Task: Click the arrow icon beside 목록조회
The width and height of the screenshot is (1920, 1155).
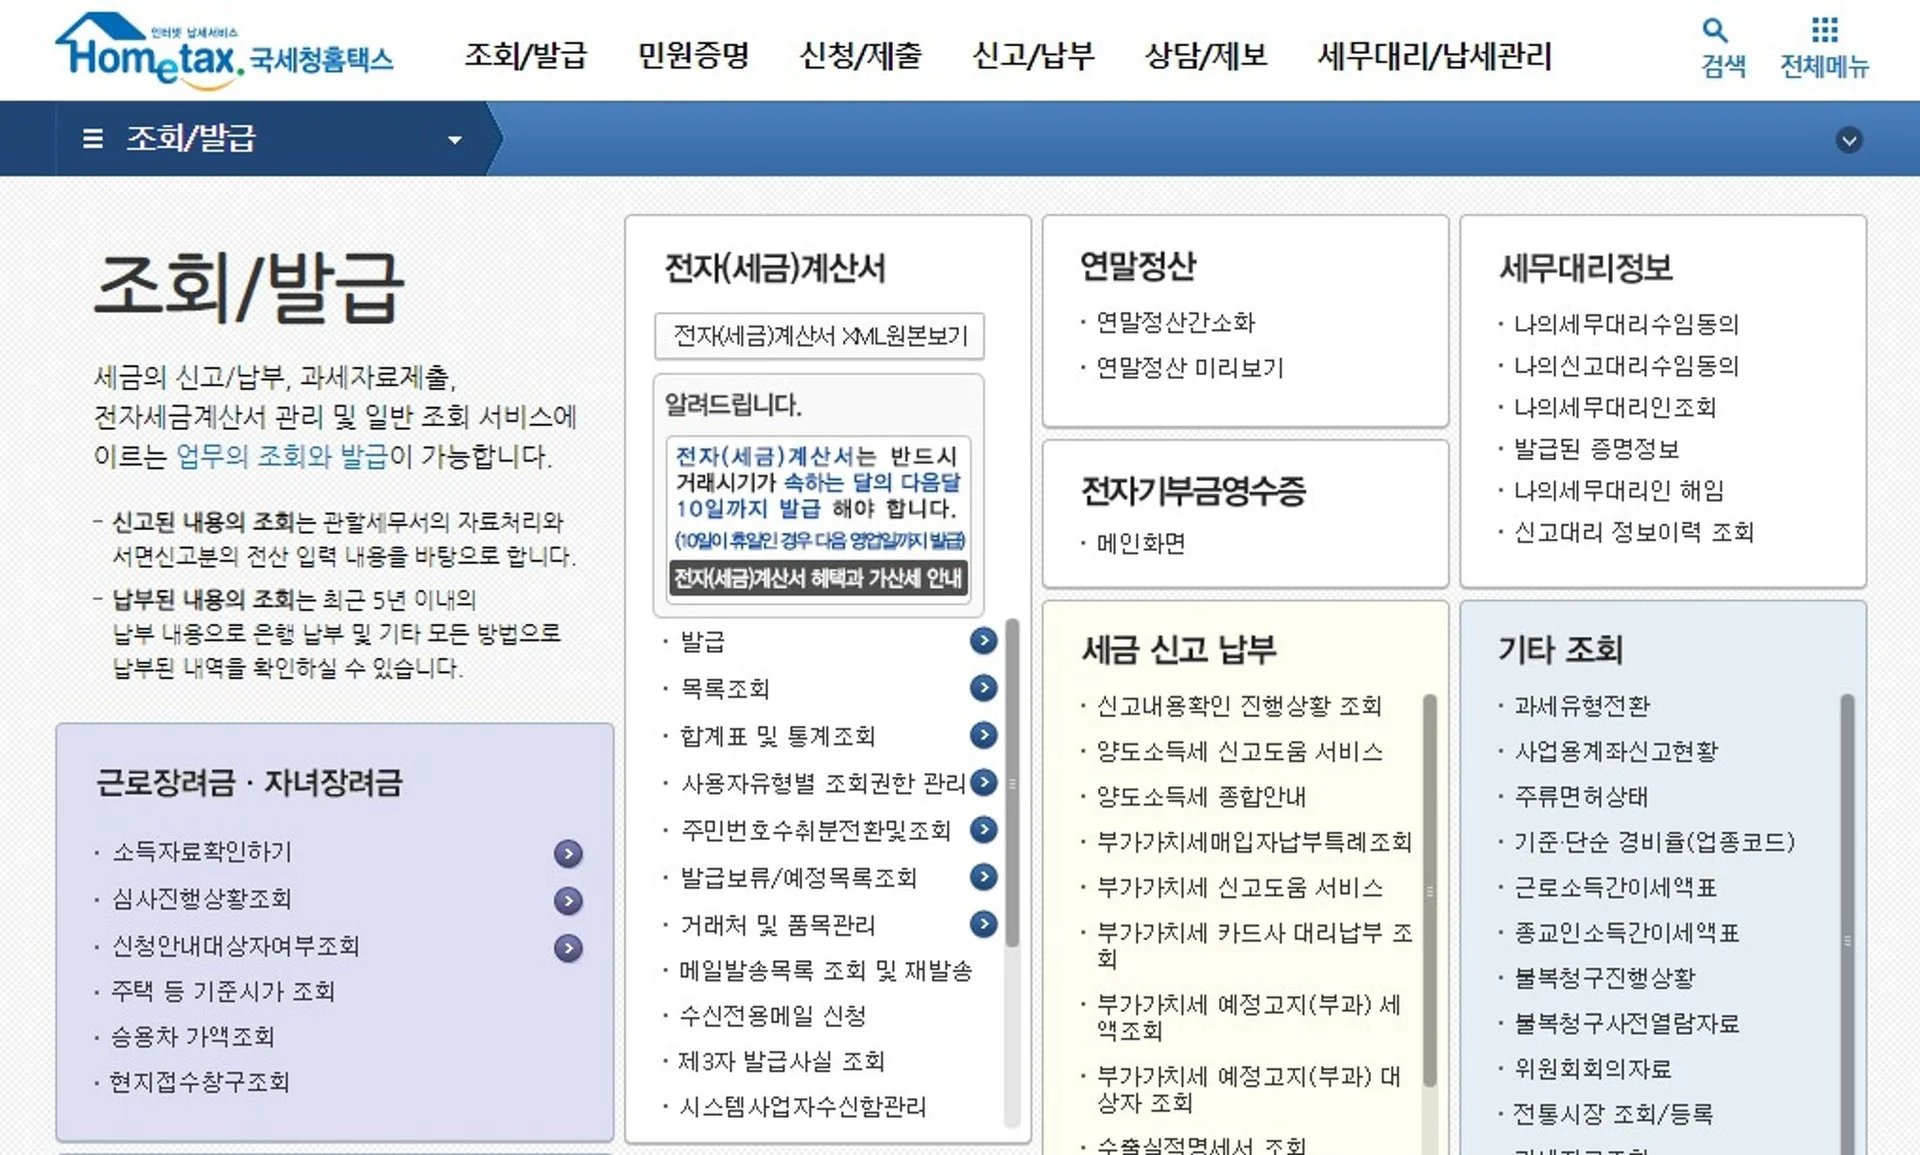Action: tap(985, 688)
